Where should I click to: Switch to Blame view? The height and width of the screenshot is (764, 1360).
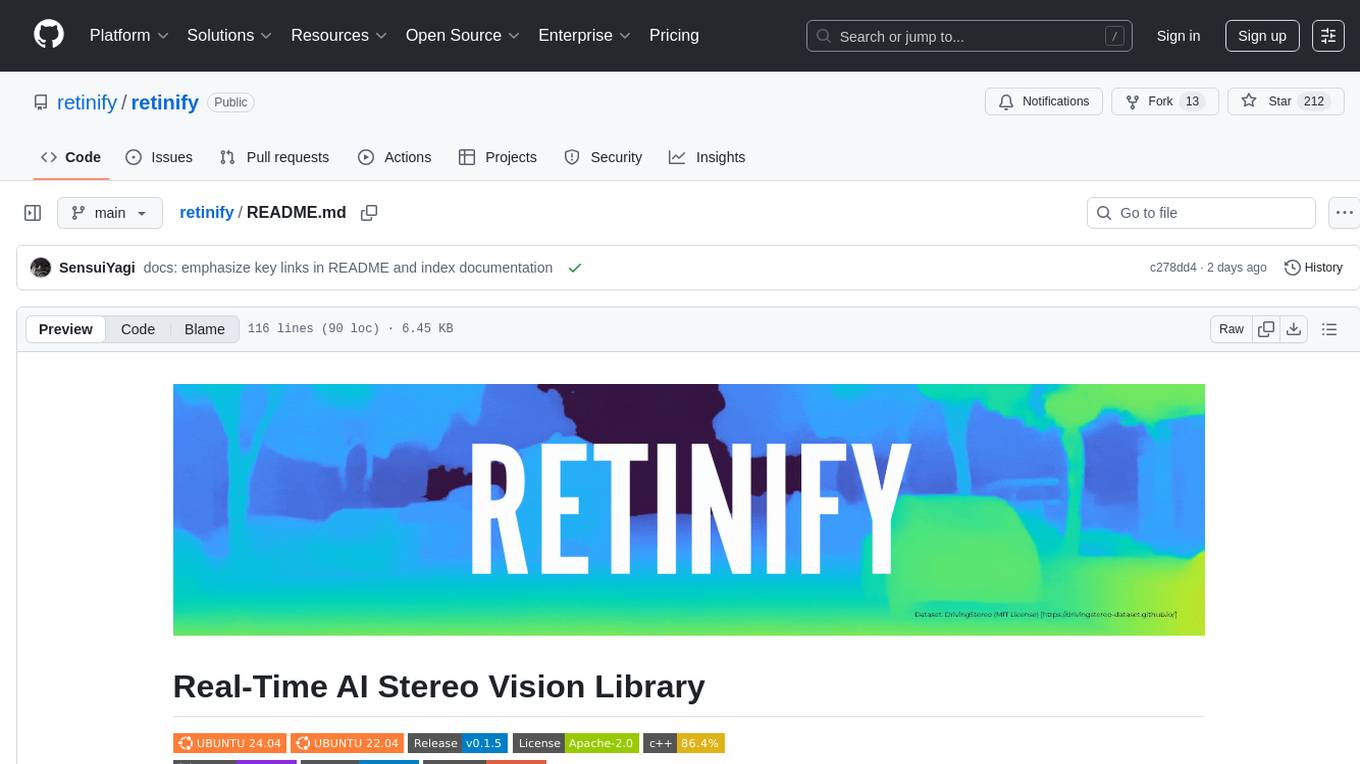[204, 329]
